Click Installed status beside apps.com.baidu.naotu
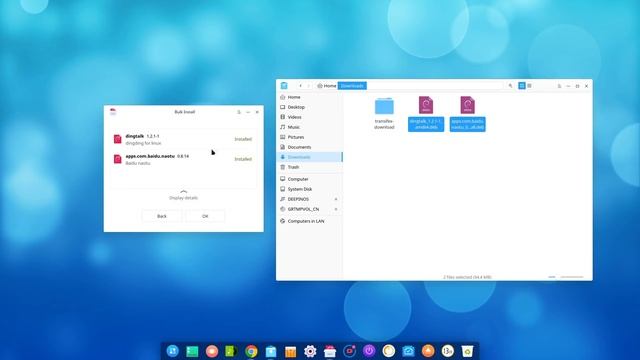This screenshot has width=640, height=360. 243,159
